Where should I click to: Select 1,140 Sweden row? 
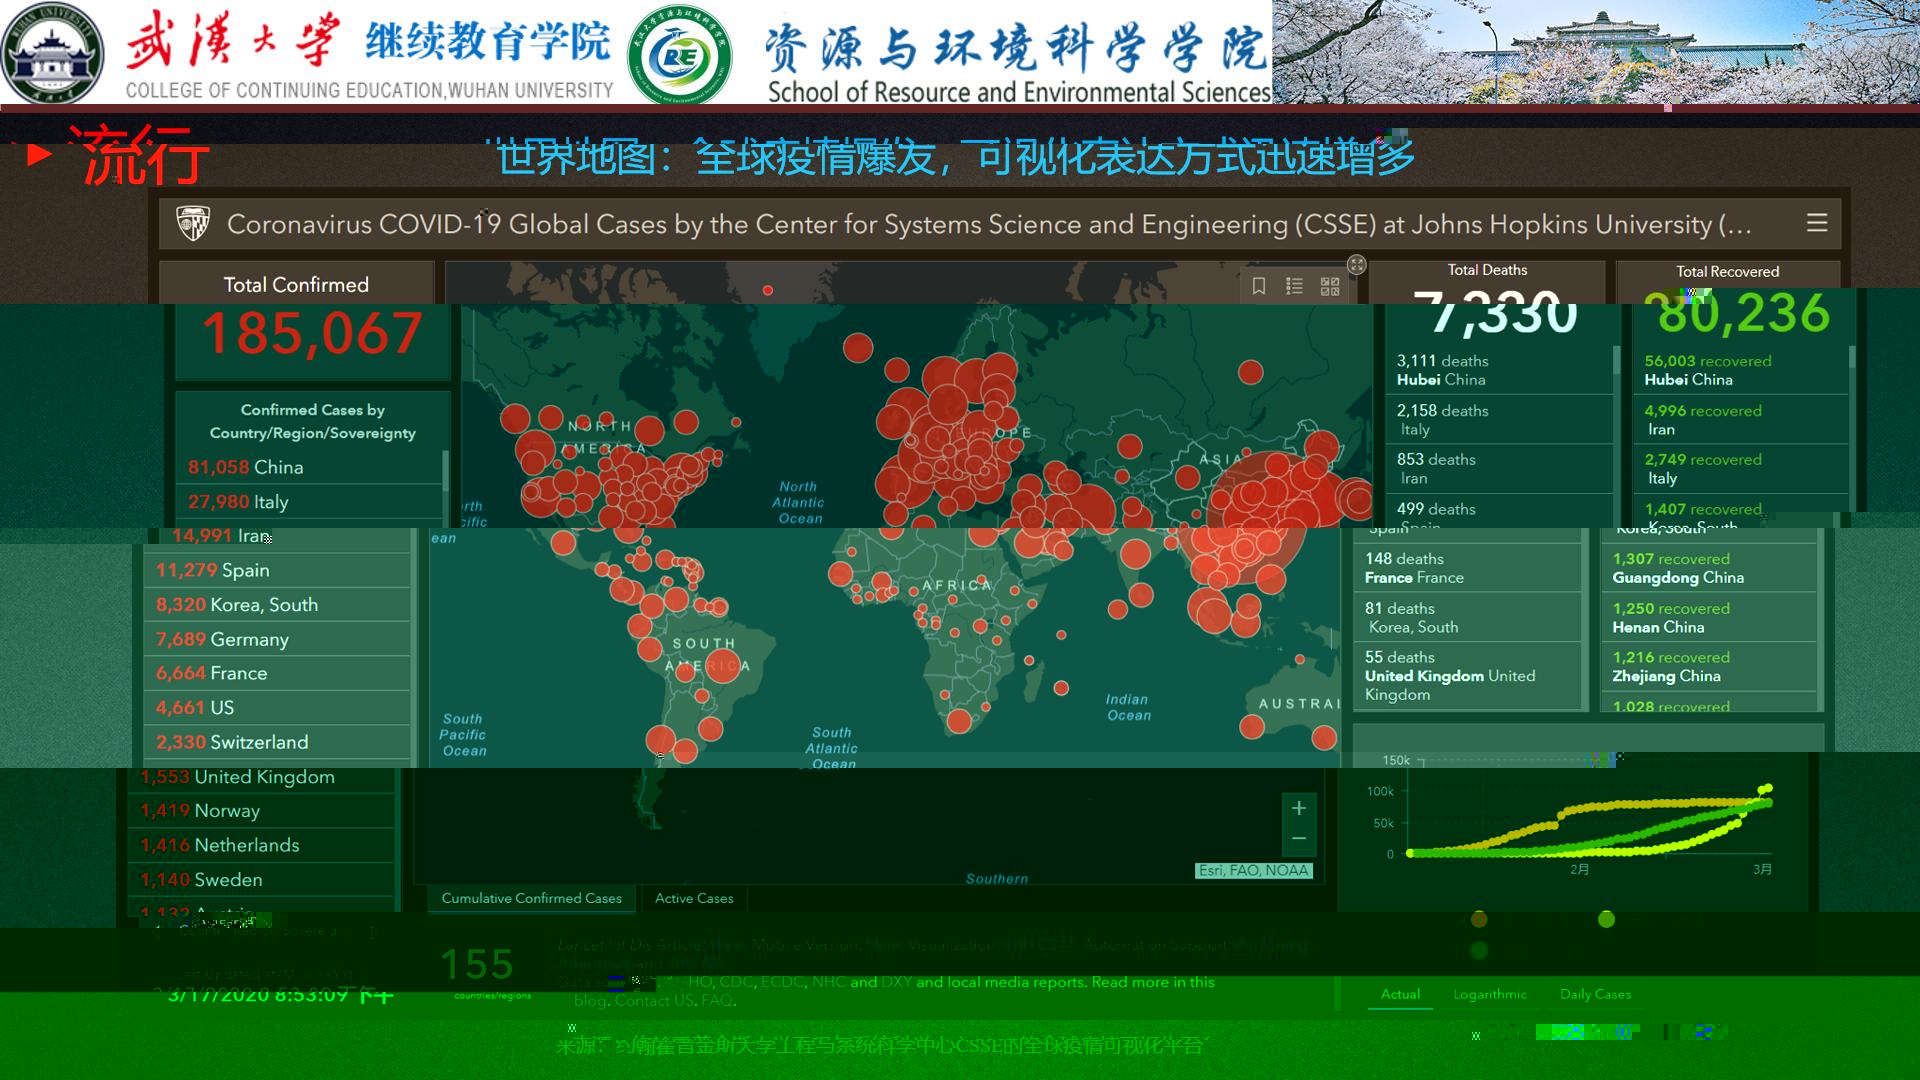pyautogui.click(x=262, y=880)
